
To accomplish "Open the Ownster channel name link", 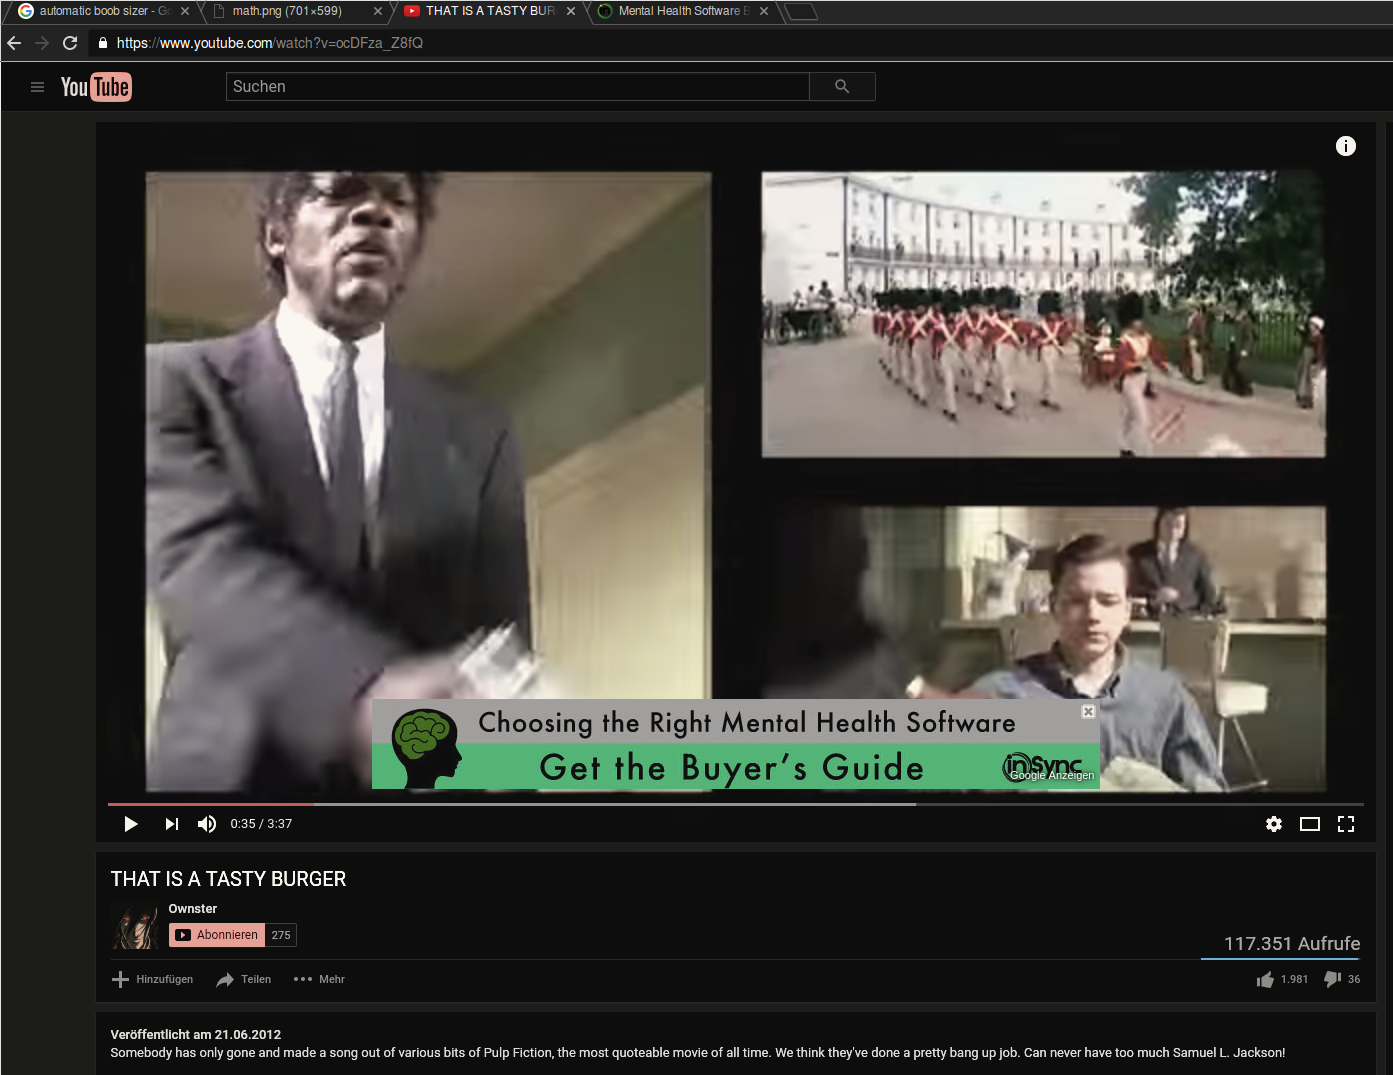I will click(193, 909).
